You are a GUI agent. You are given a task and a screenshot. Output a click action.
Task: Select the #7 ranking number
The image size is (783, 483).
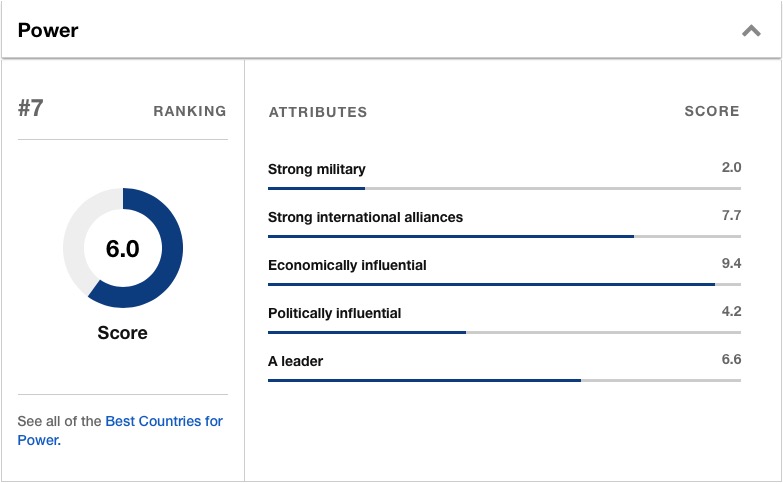click(30, 108)
